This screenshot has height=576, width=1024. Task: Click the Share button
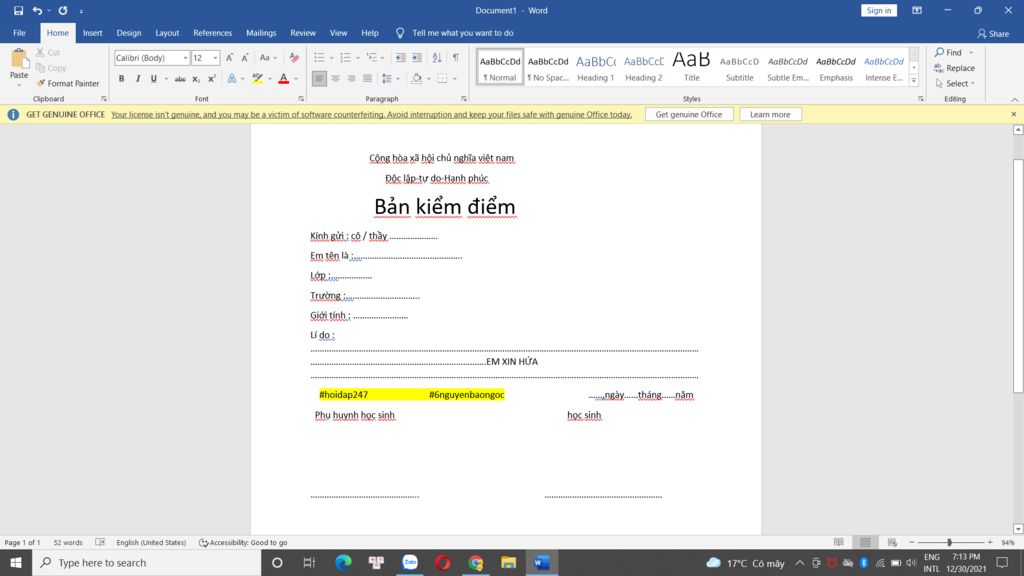tap(993, 33)
